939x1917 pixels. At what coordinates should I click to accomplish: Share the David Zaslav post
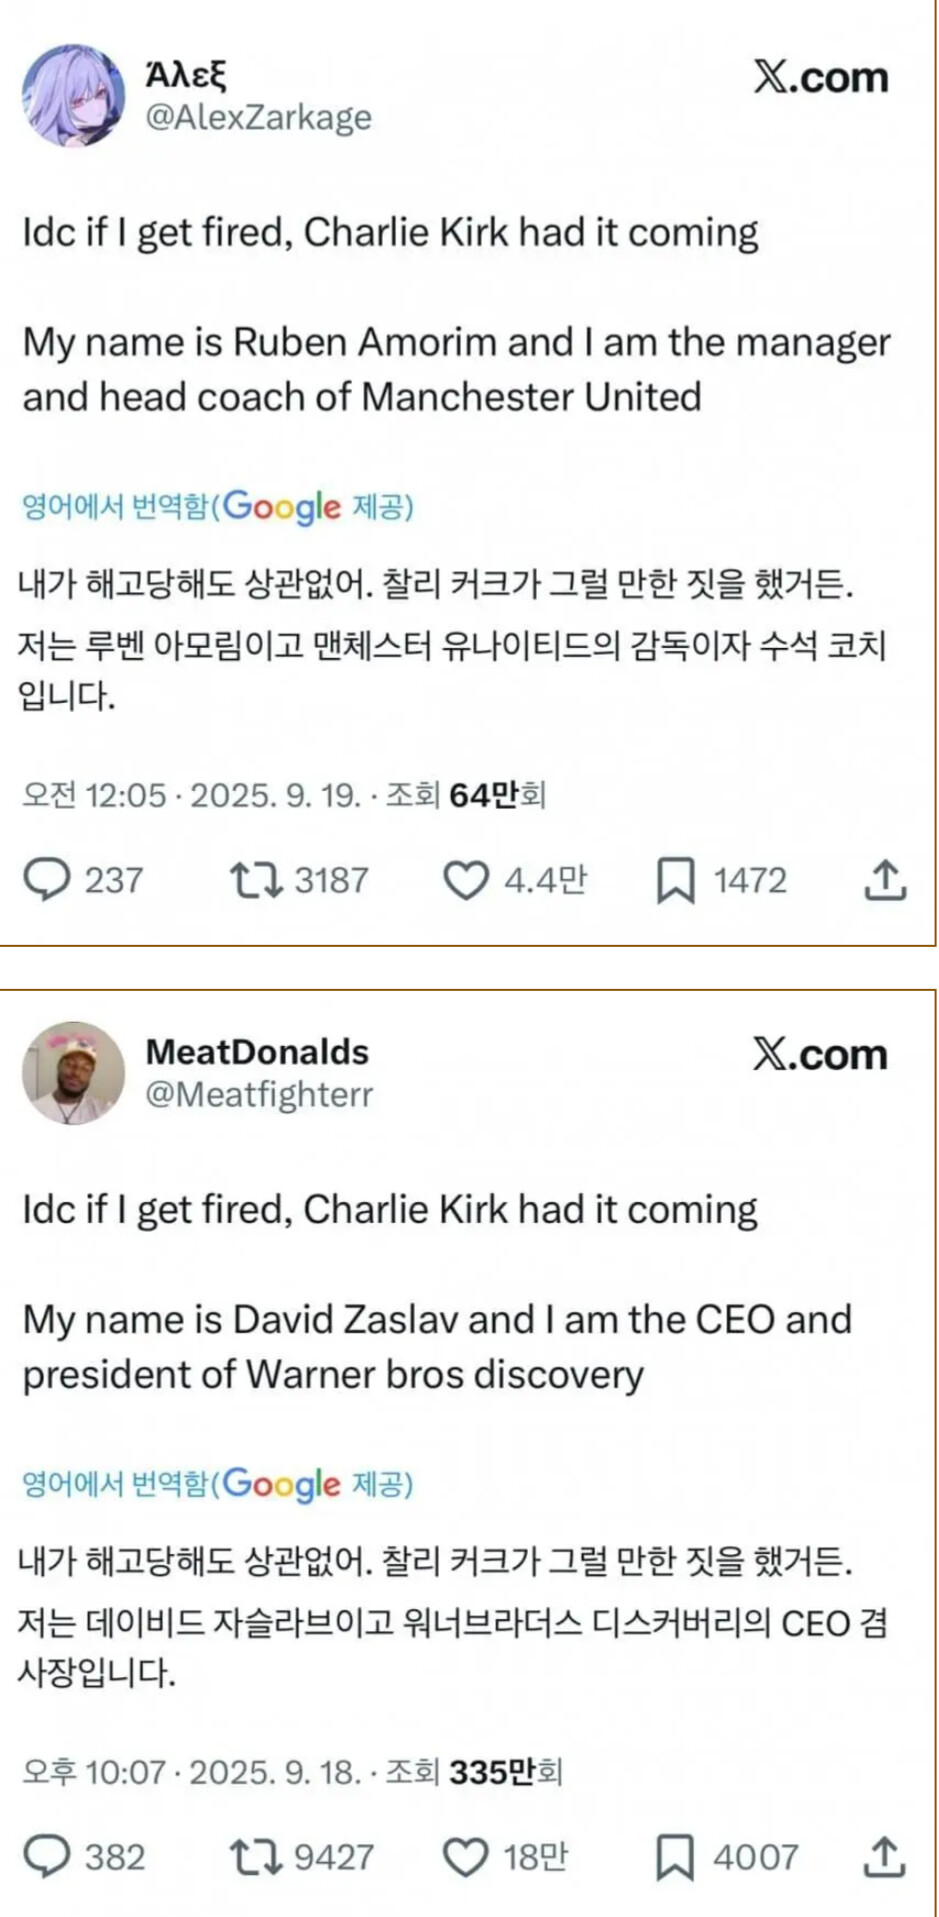pos(884,1857)
